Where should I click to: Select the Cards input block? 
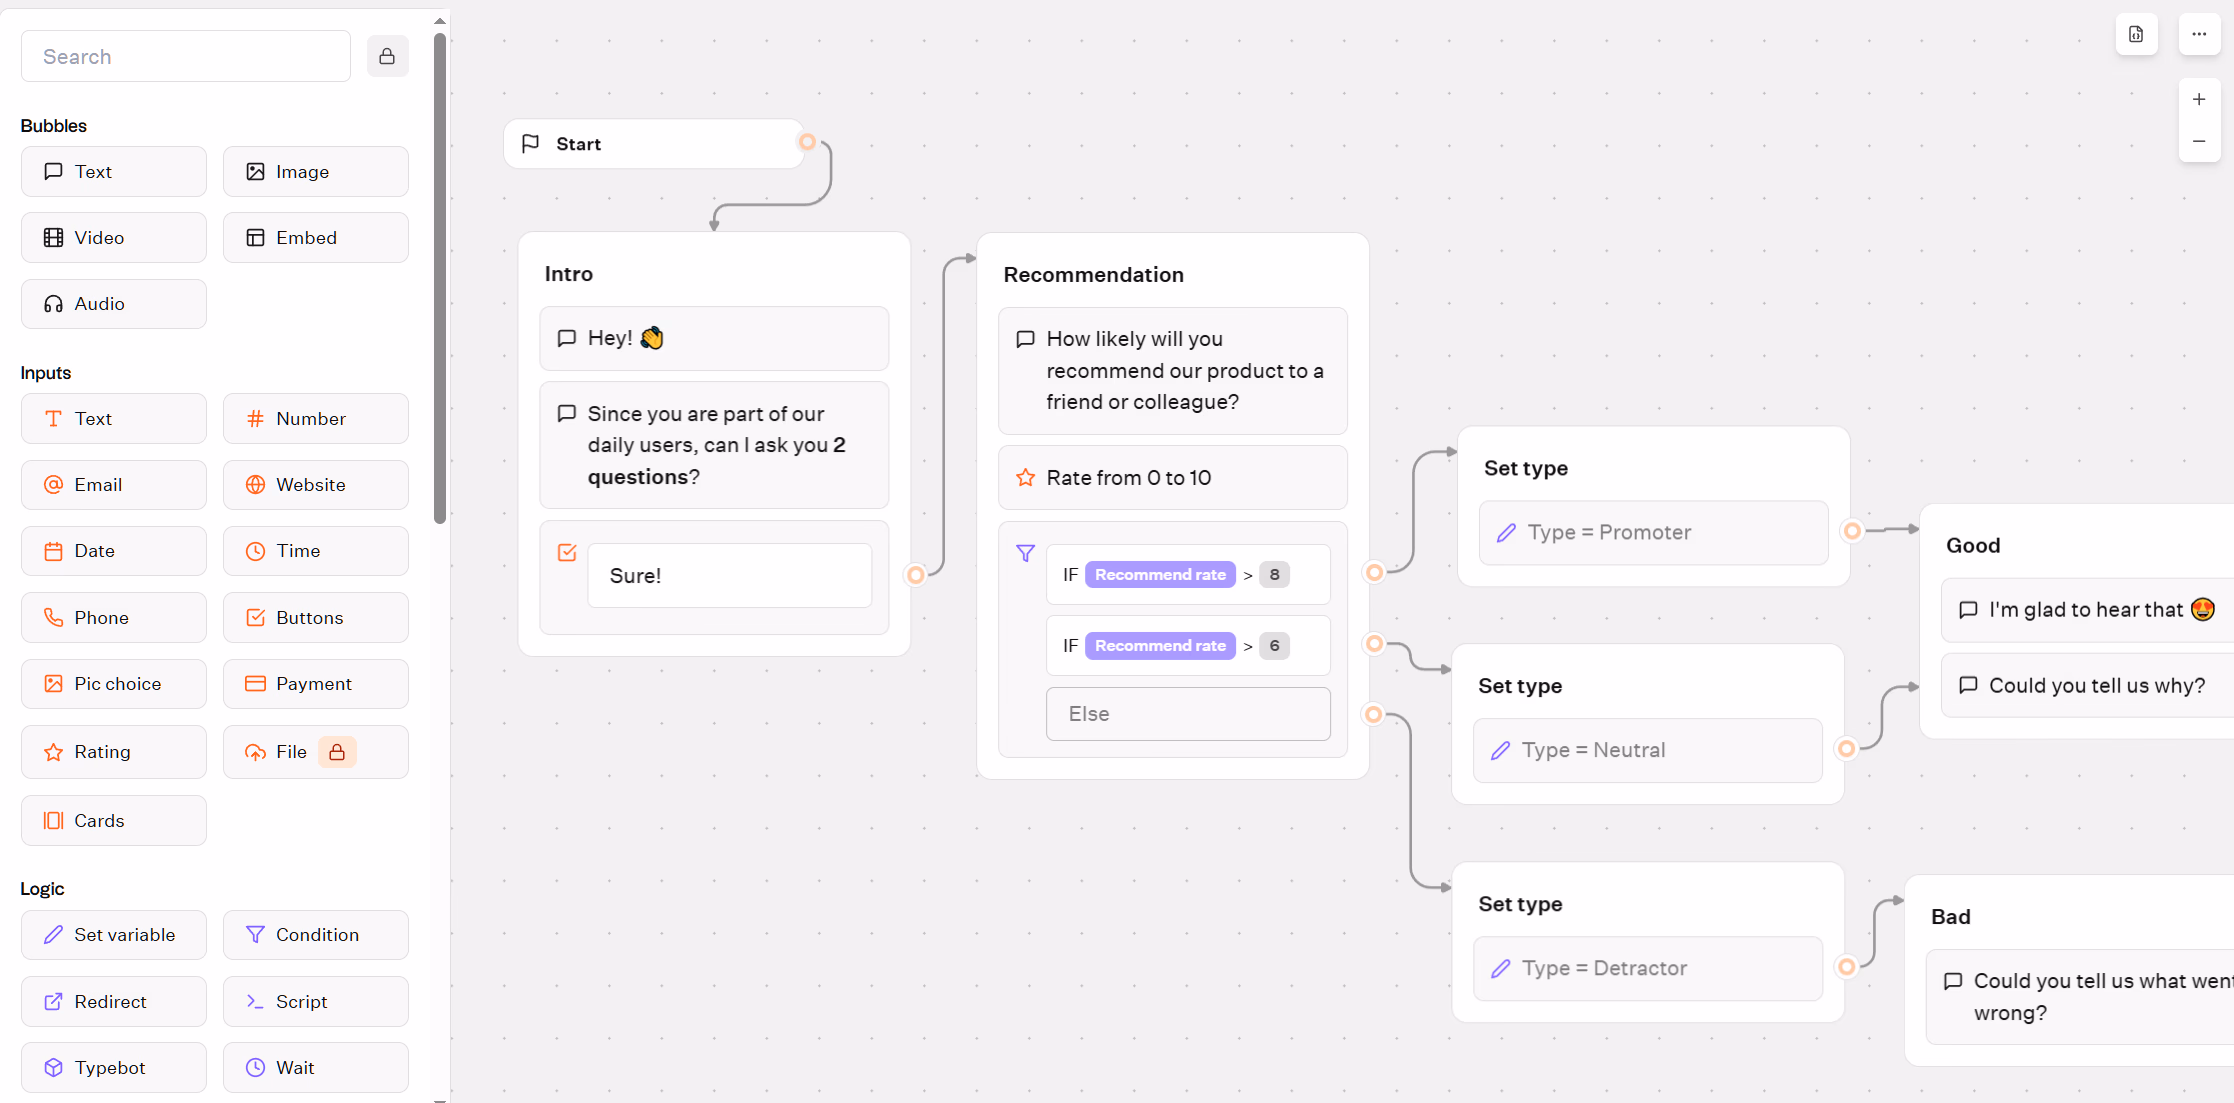(114, 821)
